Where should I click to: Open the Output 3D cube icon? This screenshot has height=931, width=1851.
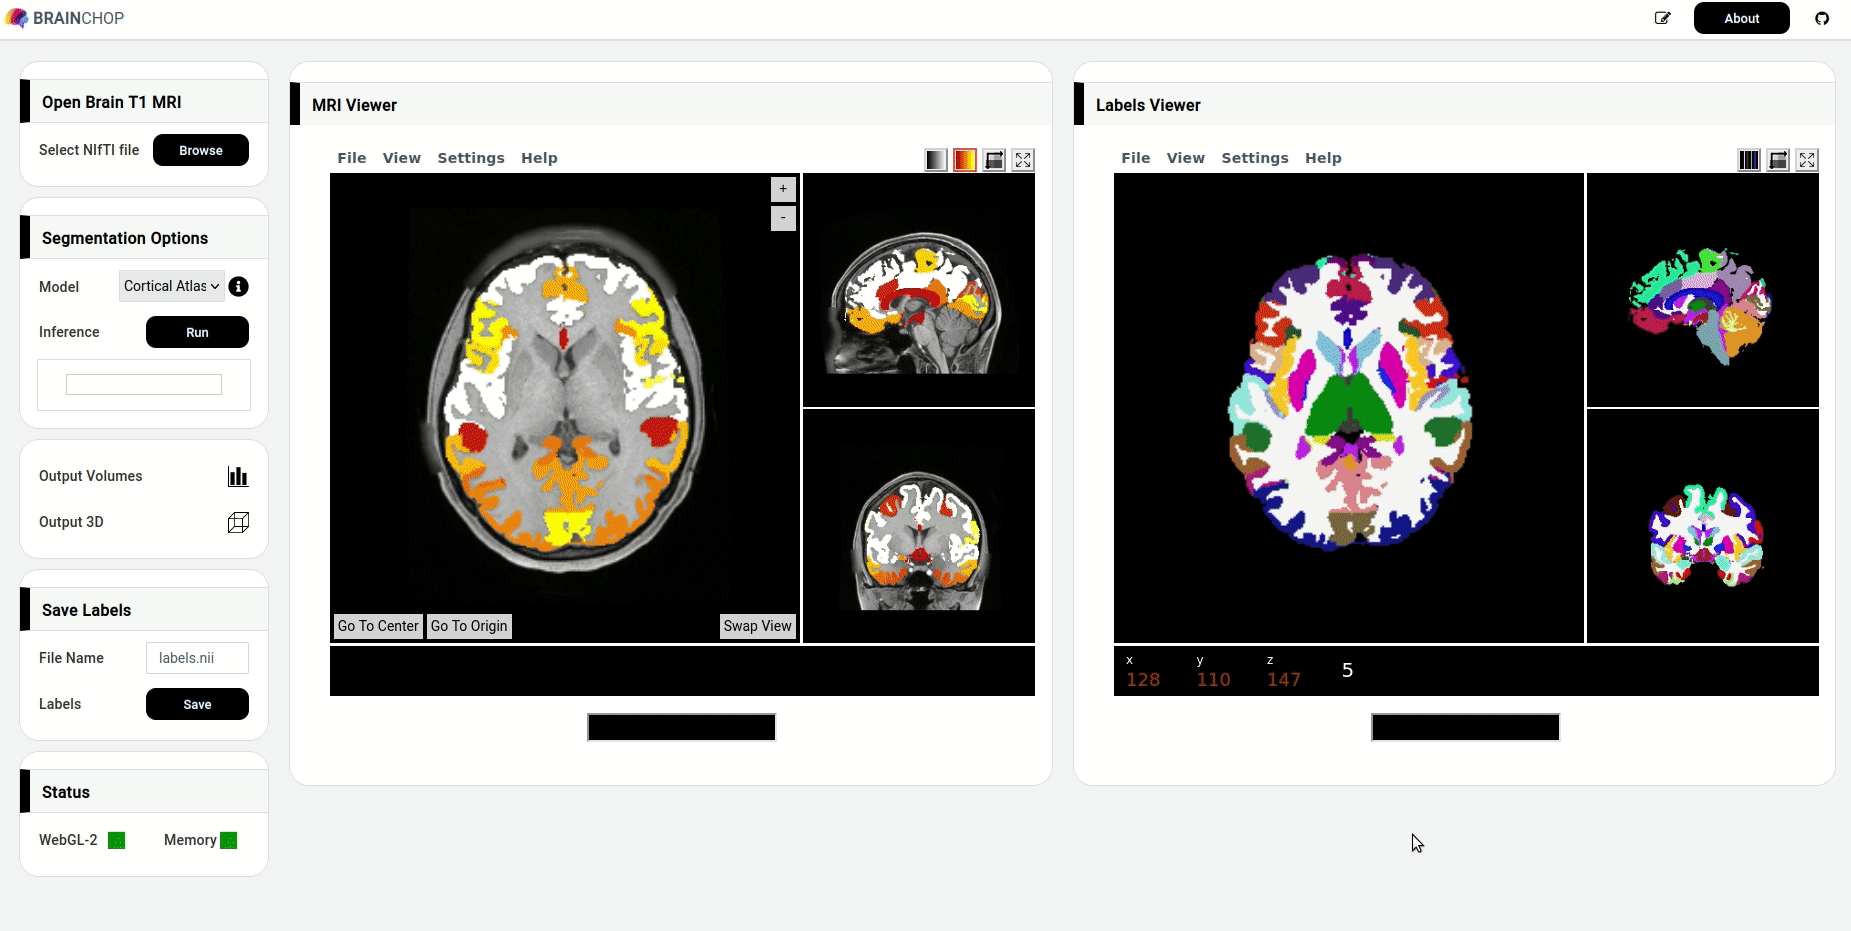(238, 522)
